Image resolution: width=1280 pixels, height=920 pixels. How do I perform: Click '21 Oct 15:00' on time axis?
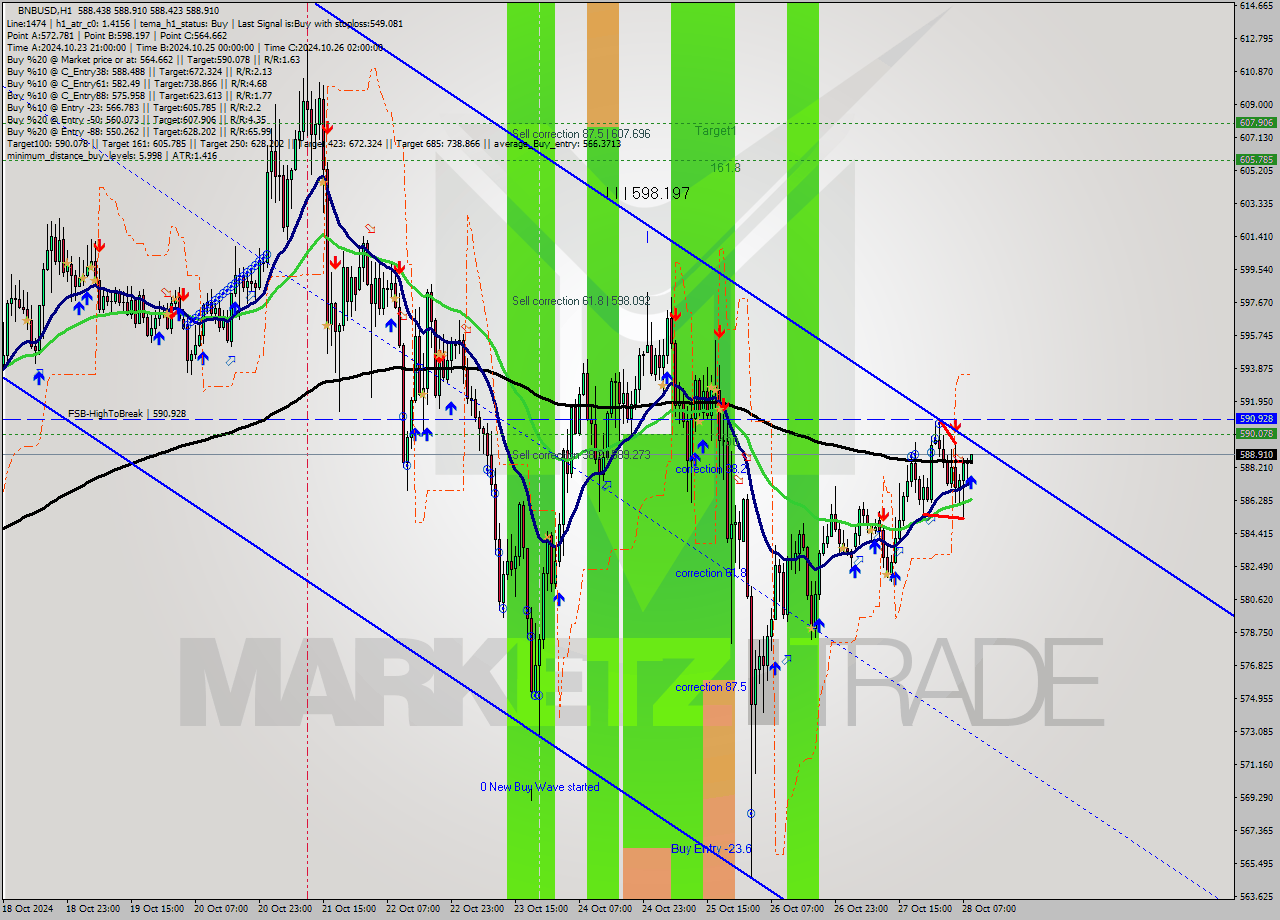click(x=348, y=909)
